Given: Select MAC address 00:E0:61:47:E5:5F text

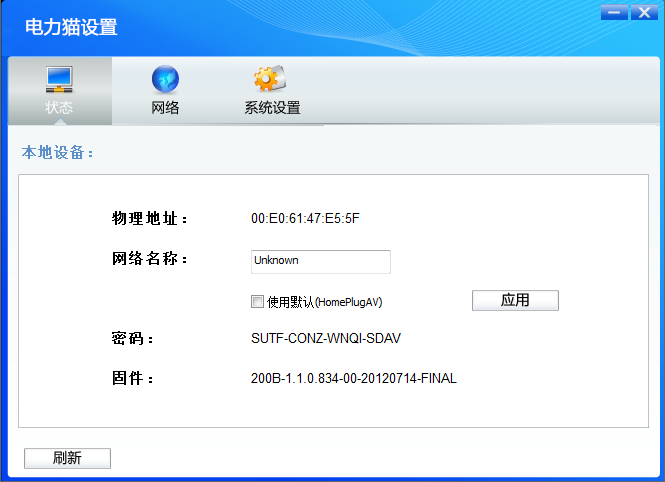Looking at the screenshot, I should point(305,218).
